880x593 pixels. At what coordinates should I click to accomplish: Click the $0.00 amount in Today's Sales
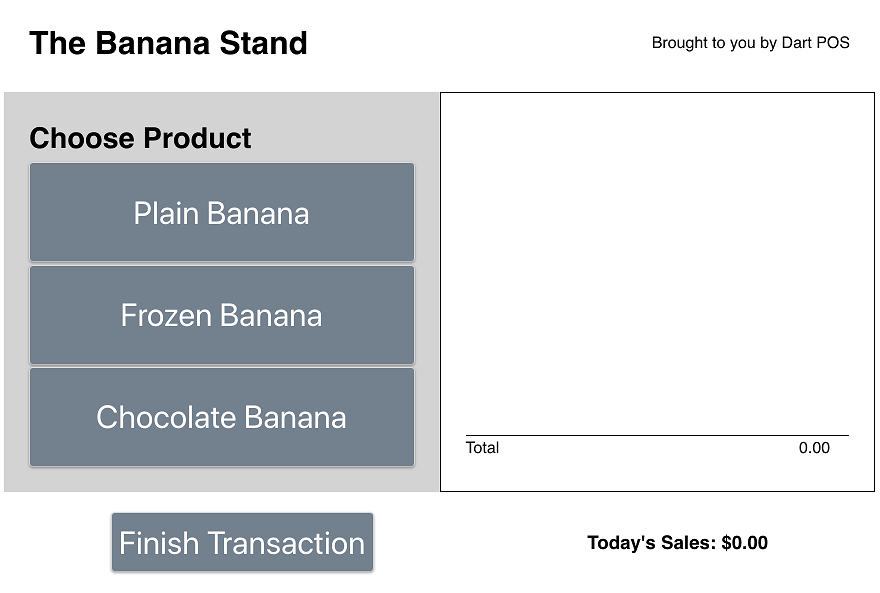744,543
